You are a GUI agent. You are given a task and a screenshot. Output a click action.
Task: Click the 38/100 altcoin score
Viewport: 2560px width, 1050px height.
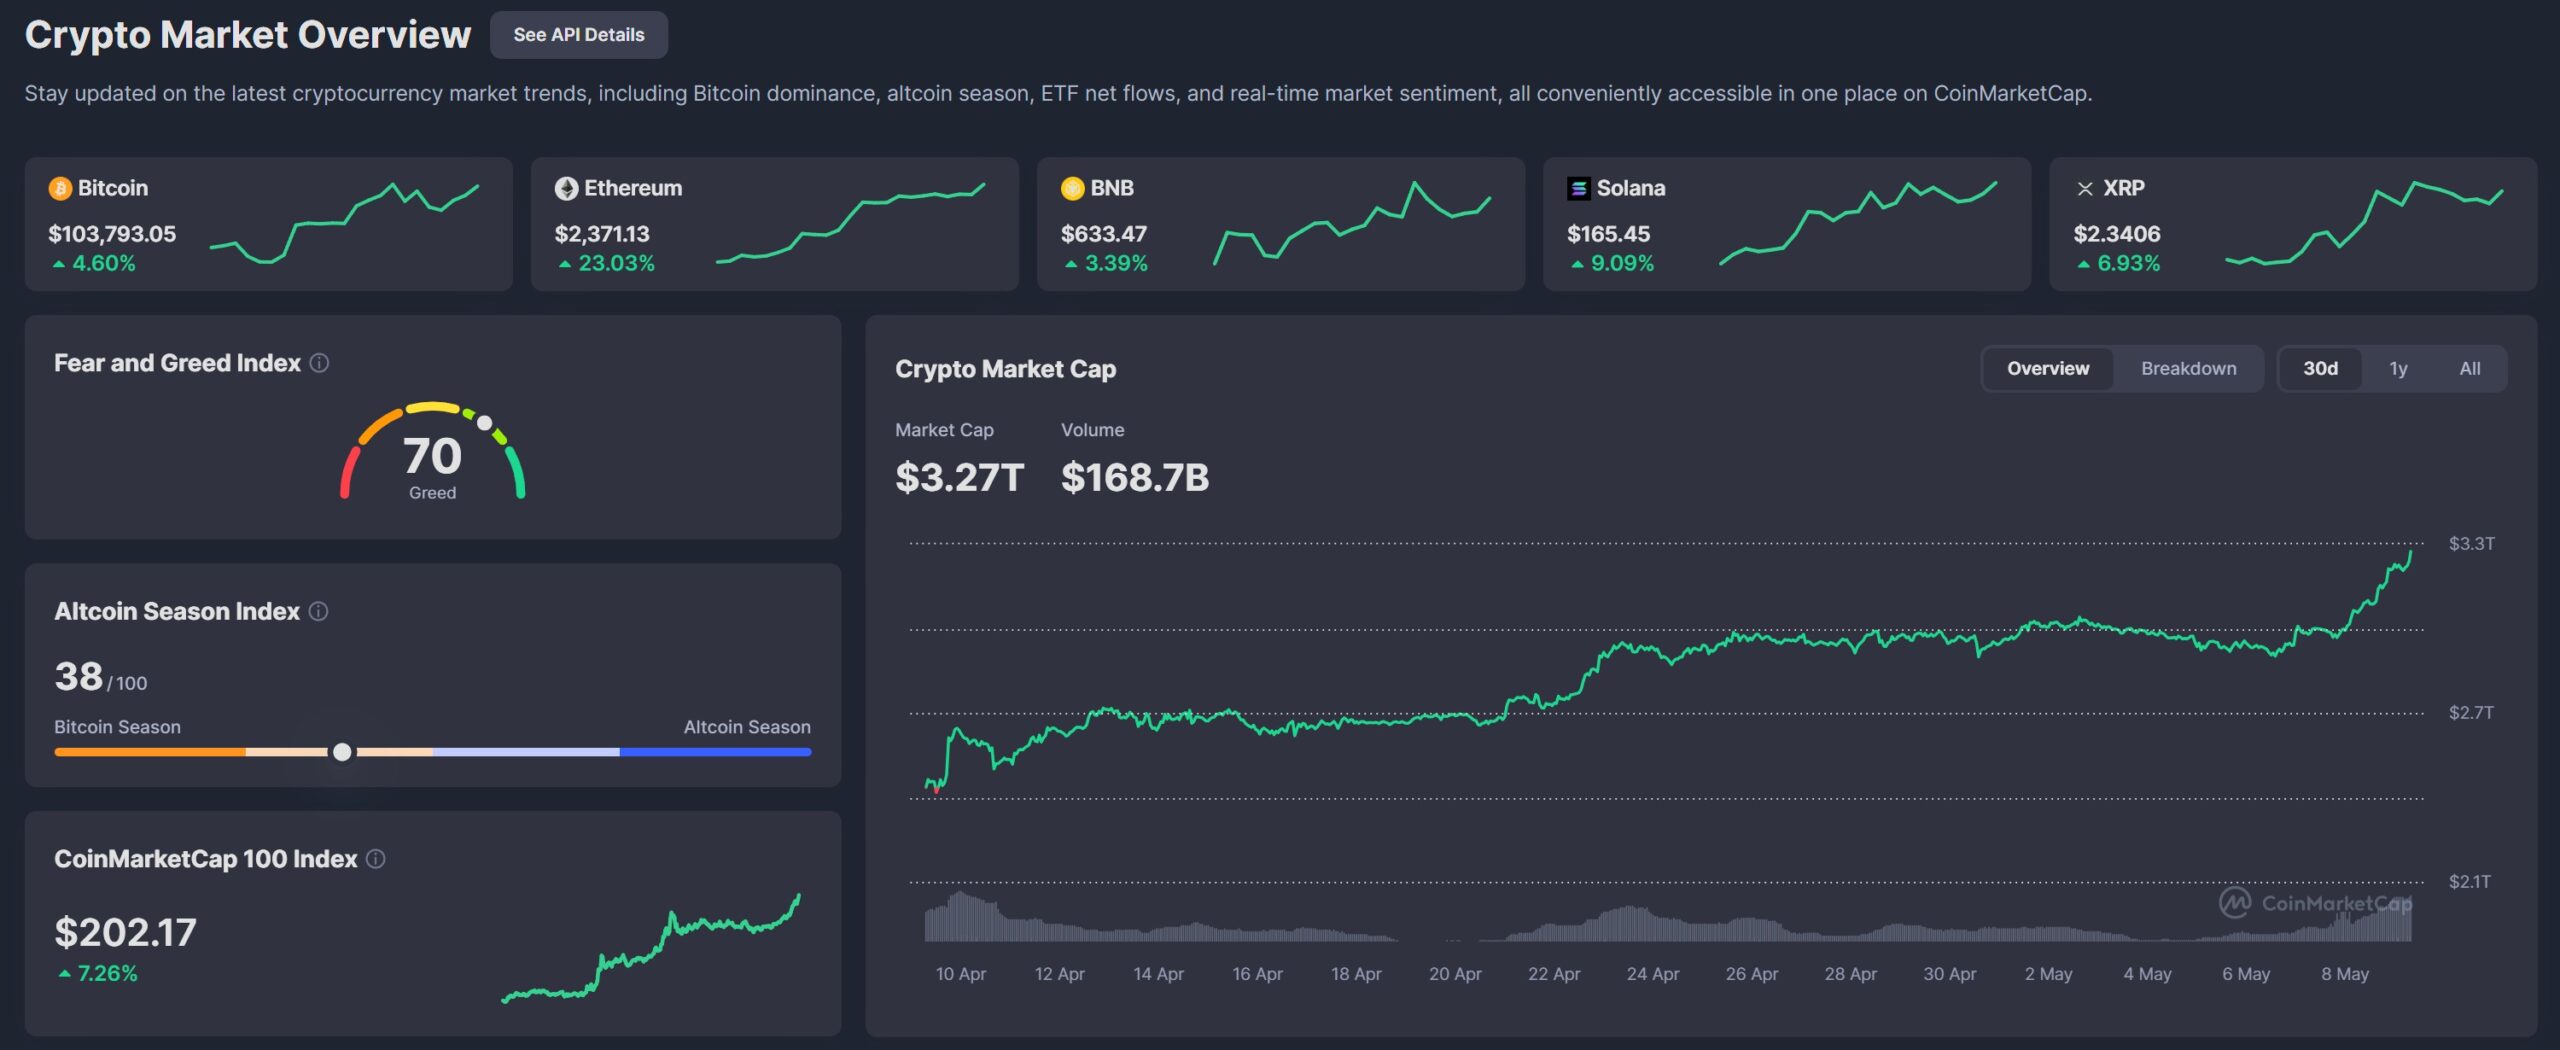[101, 677]
